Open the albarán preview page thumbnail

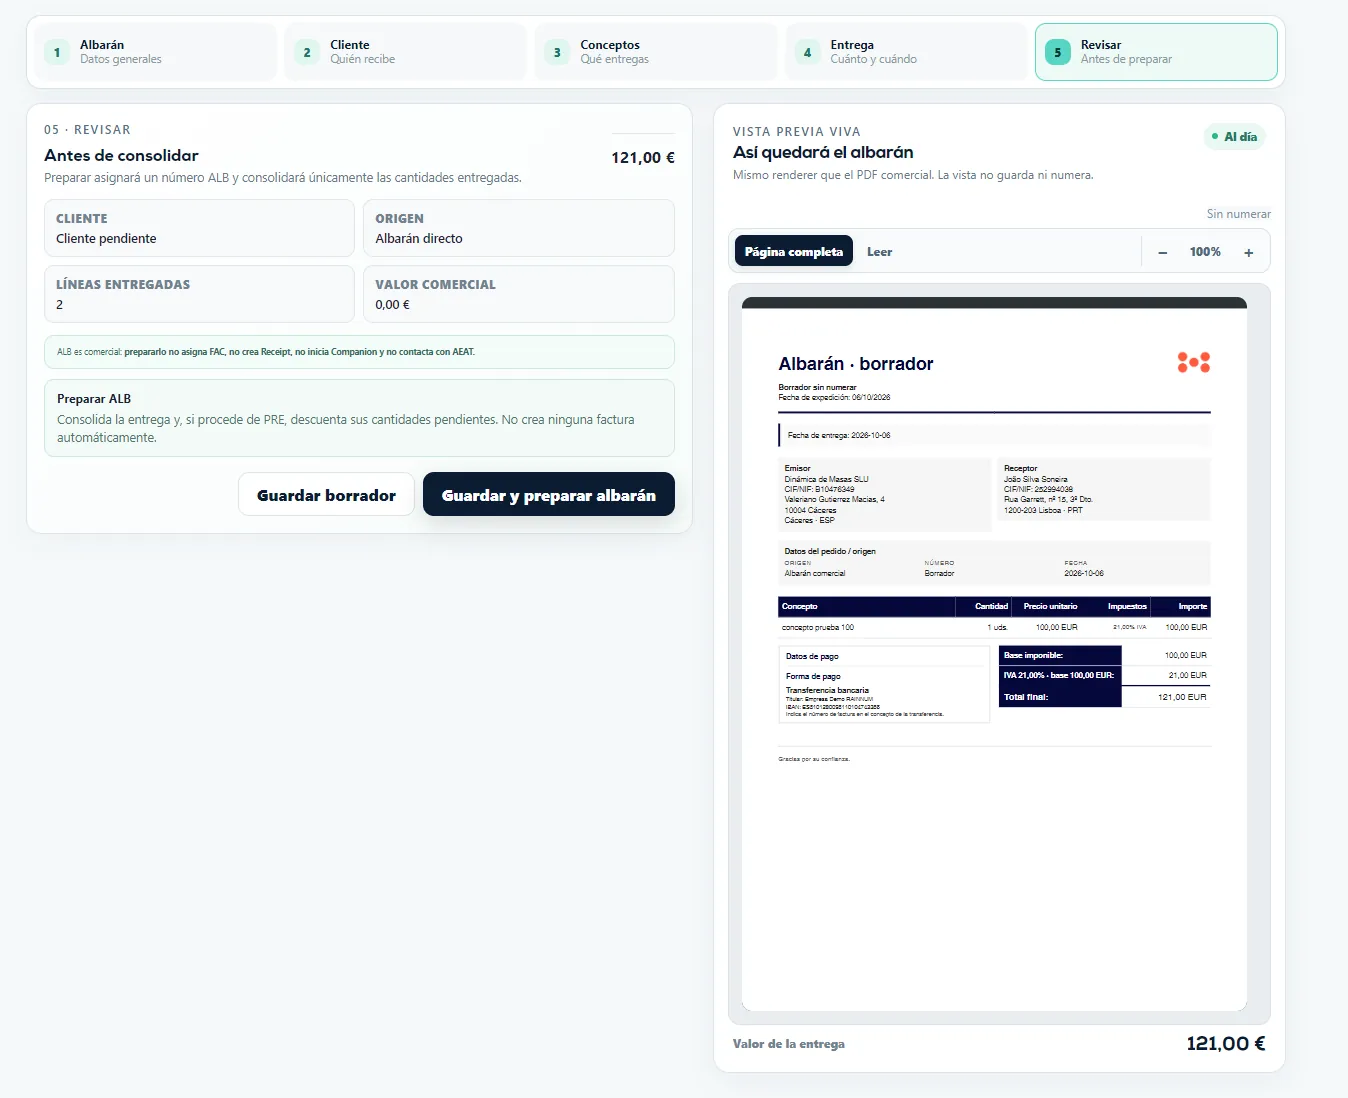pos(994,654)
